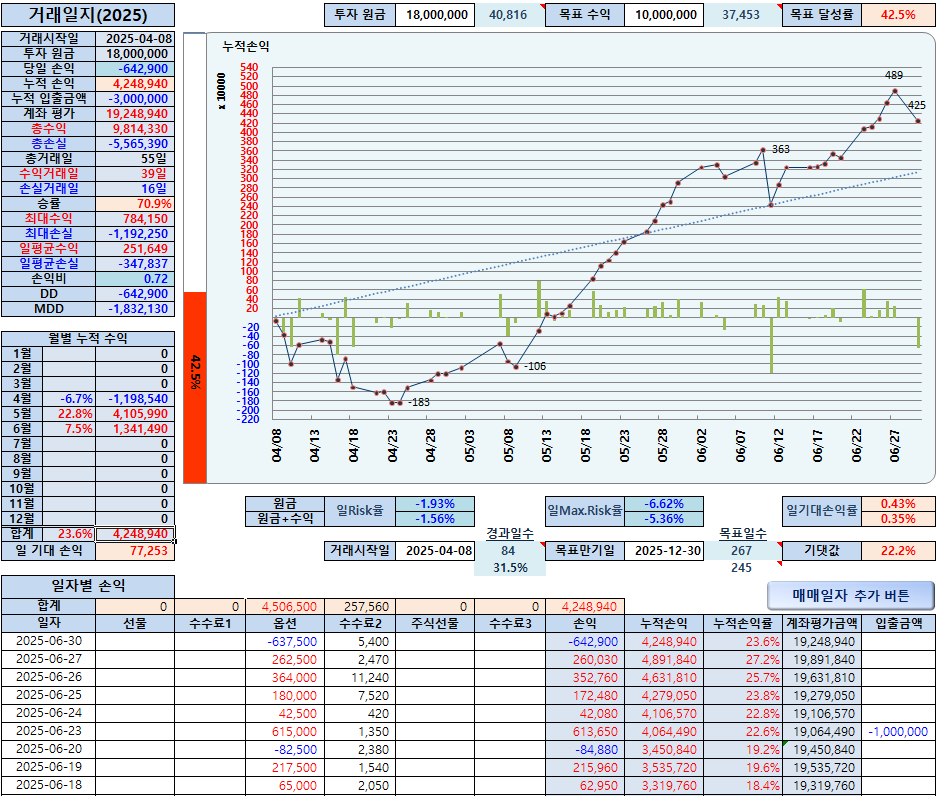Click the 총손실 value -5,565,390
Viewport: 938px width, 796px height.
click(x=135, y=144)
